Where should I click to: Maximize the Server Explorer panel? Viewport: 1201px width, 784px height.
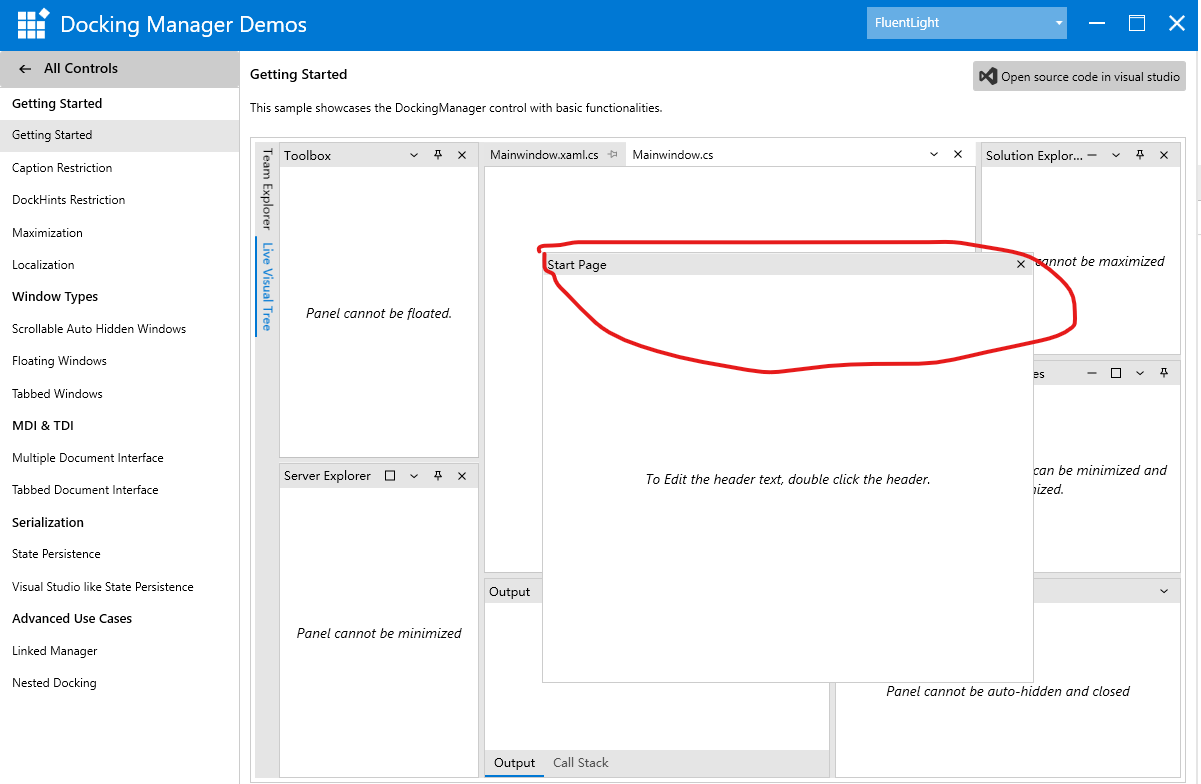(390, 476)
